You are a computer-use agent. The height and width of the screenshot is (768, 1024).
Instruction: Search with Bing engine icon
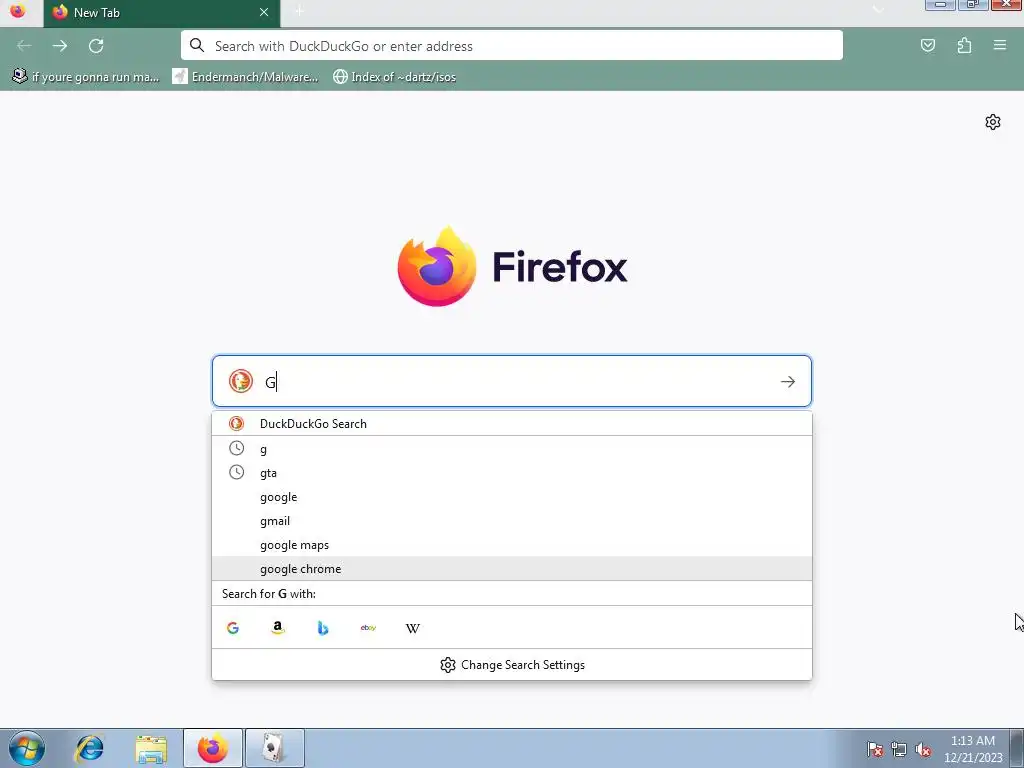pos(323,628)
